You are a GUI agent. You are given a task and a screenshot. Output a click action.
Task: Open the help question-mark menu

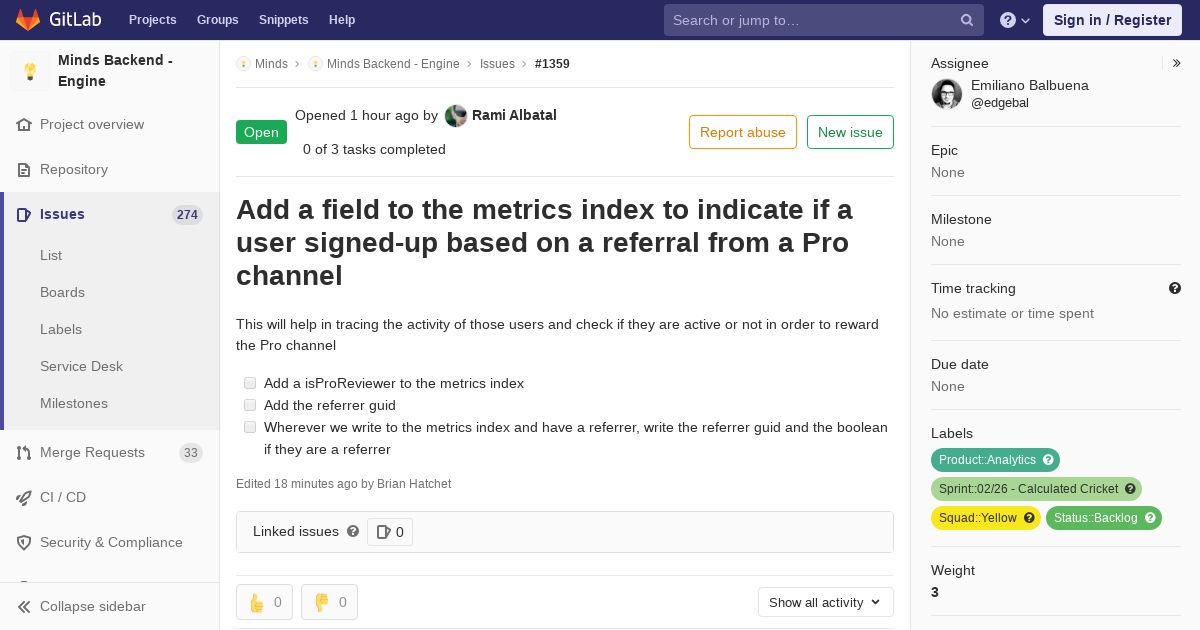[x=1015, y=20]
